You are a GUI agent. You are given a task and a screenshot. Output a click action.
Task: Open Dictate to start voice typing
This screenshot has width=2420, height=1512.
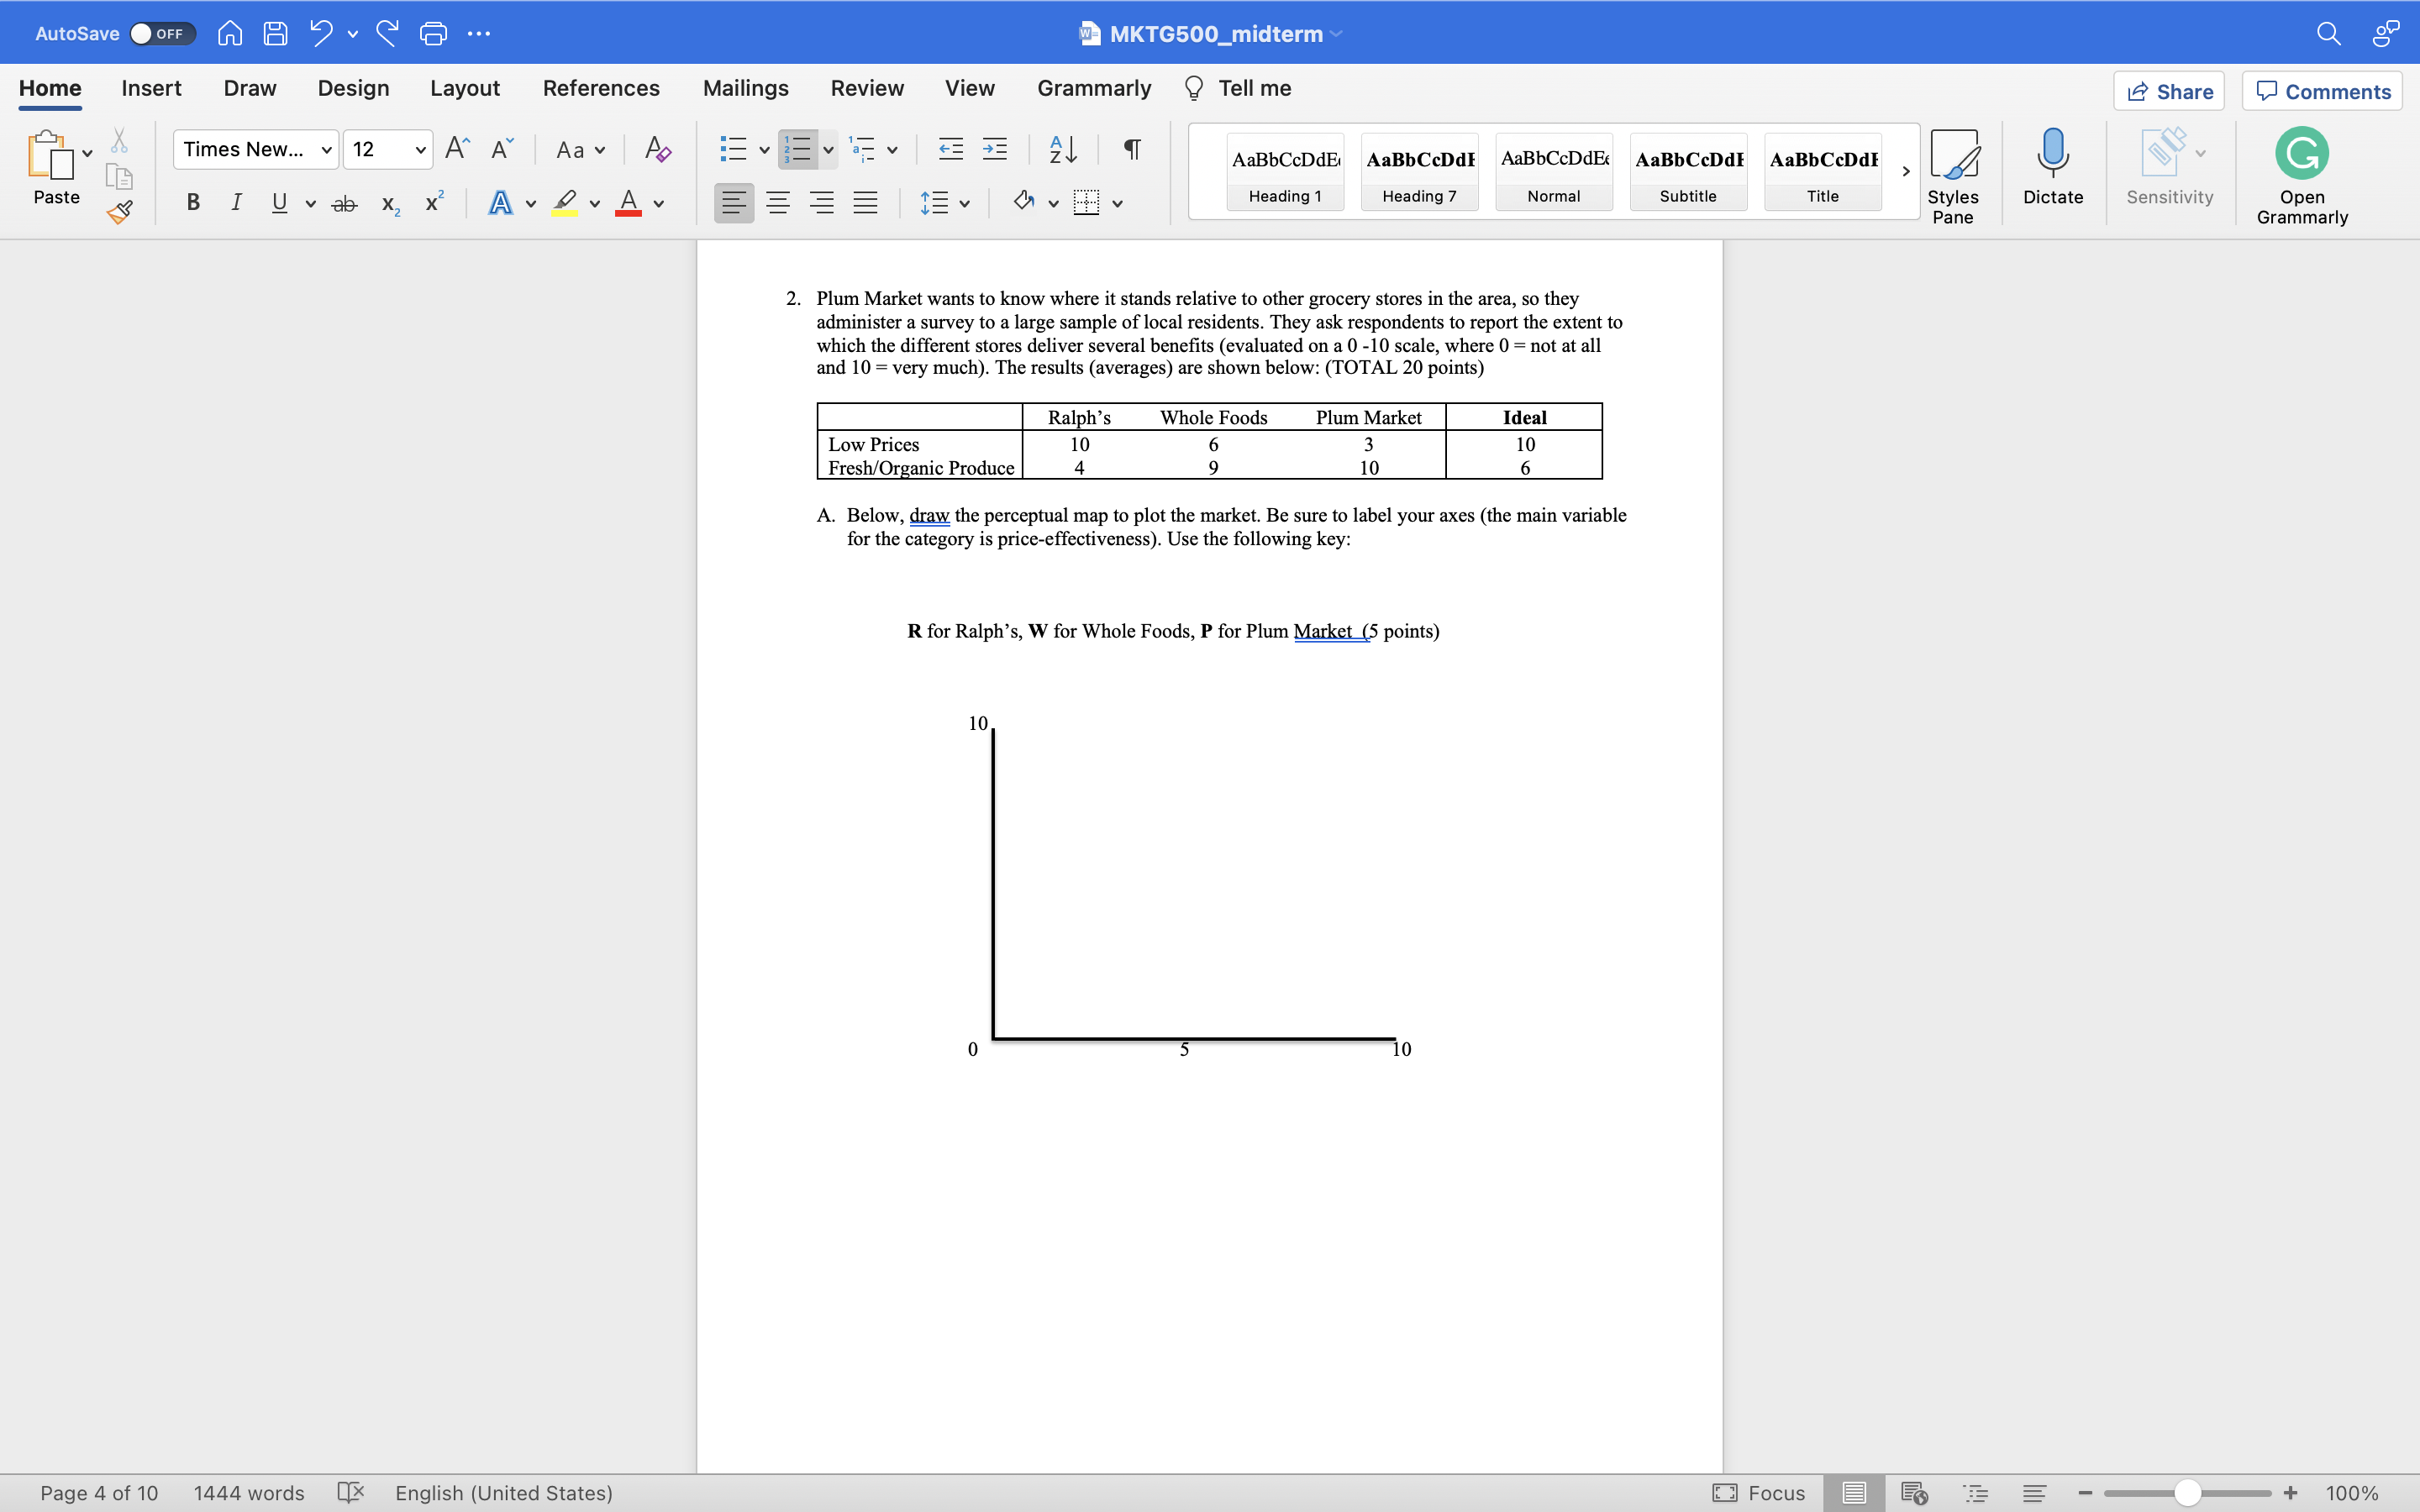pos(2053,170)
